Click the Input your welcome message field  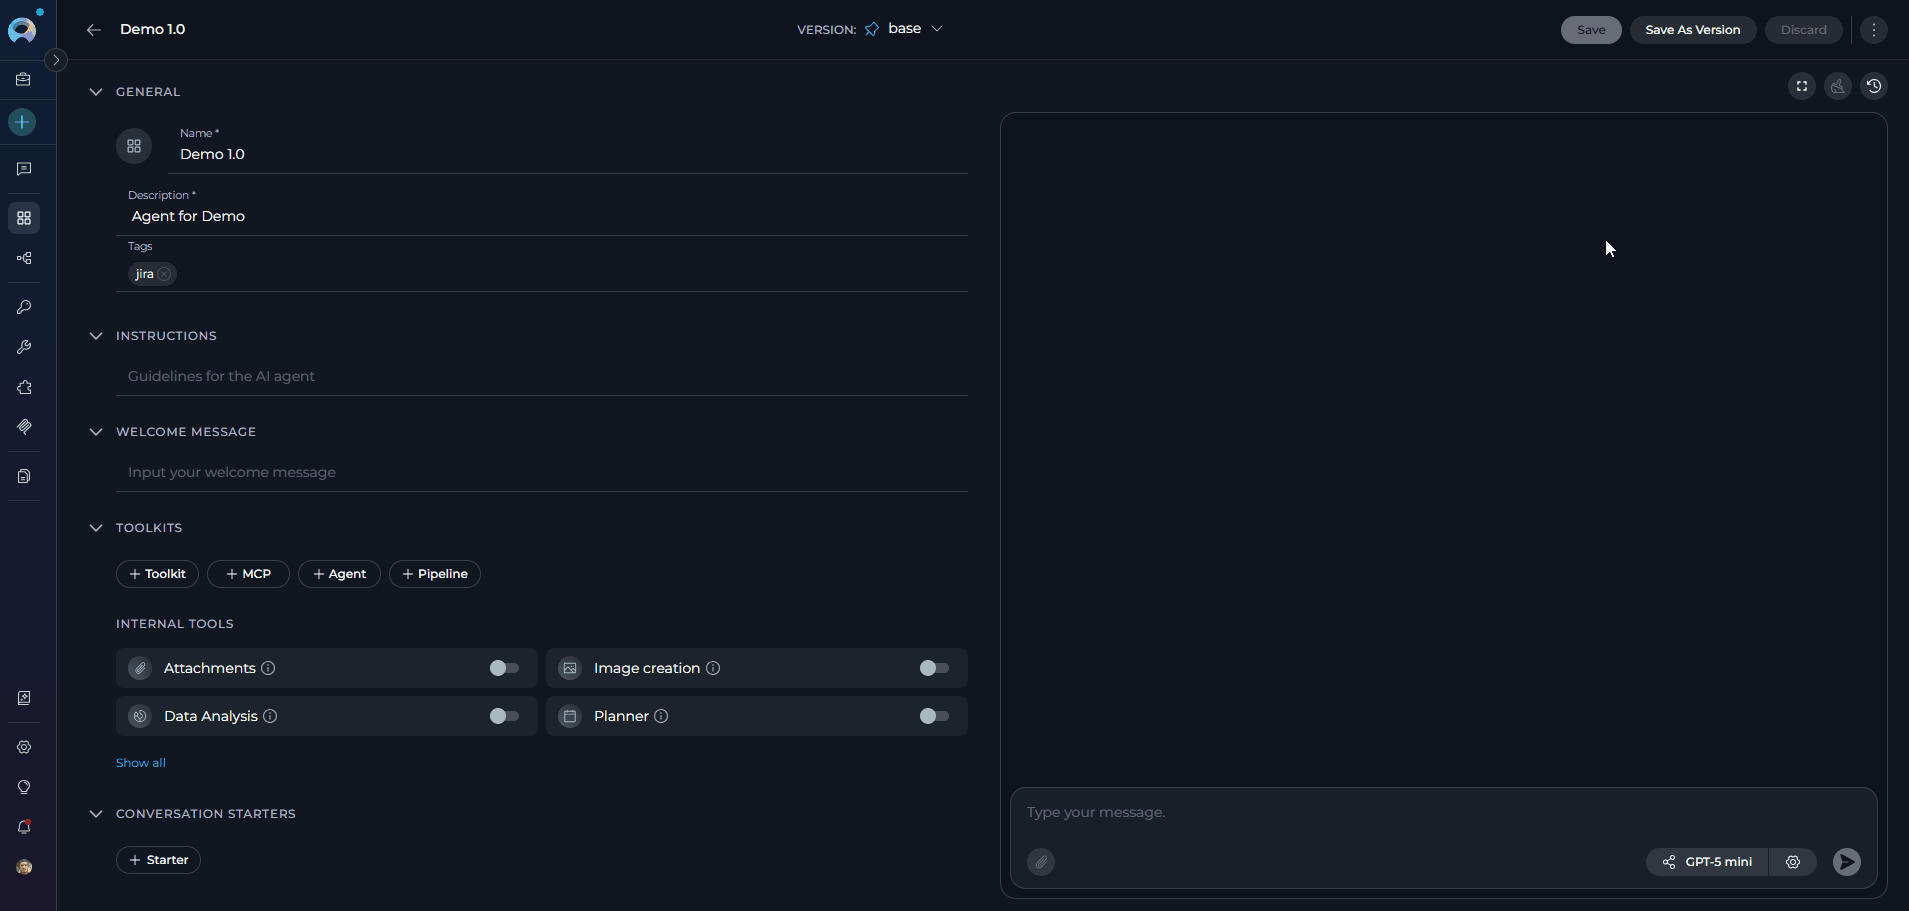(x=542, y=472)
